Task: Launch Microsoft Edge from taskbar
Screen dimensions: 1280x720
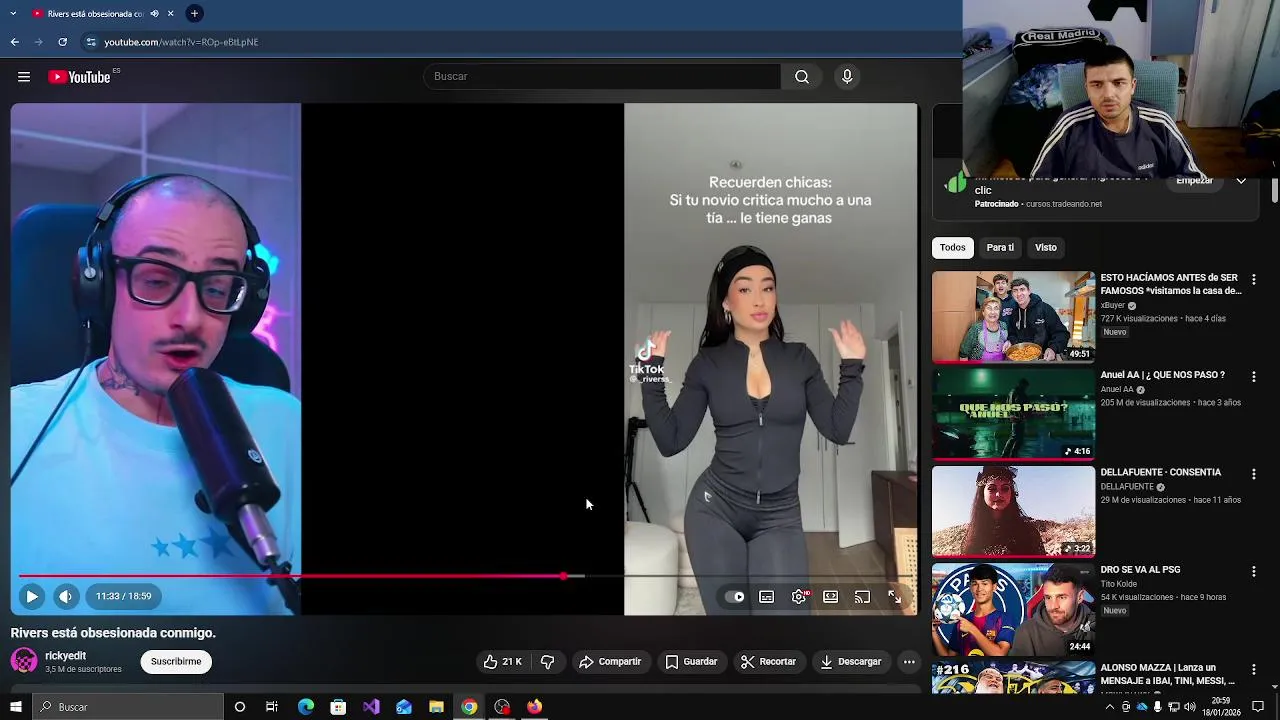Action: point(306,707)
